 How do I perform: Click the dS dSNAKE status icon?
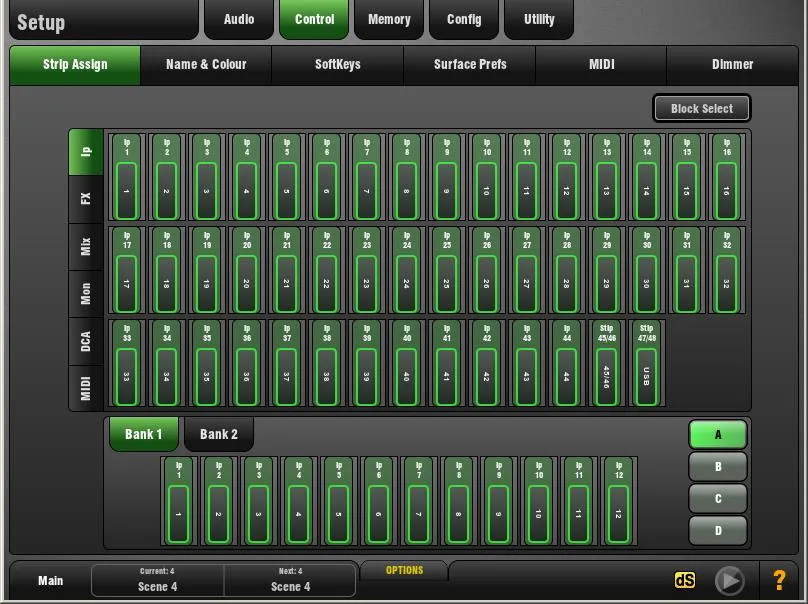click(x=684, y=580)
